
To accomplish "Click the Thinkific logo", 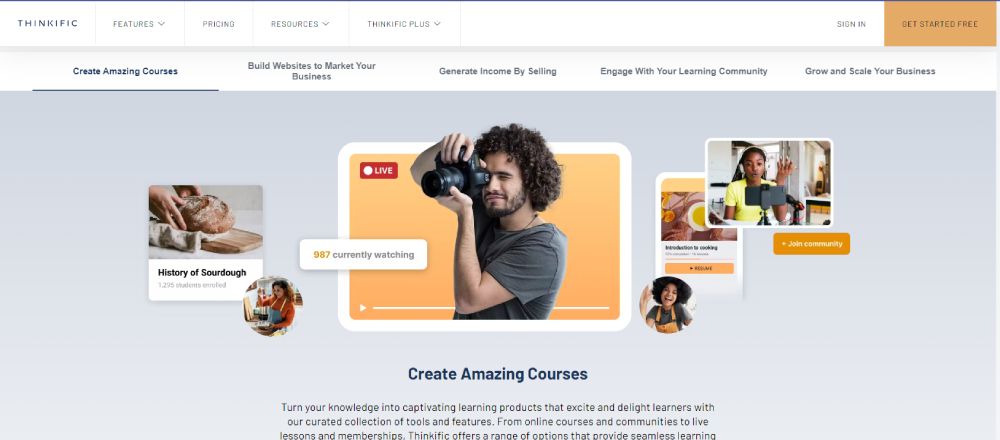I will [48, 24].
